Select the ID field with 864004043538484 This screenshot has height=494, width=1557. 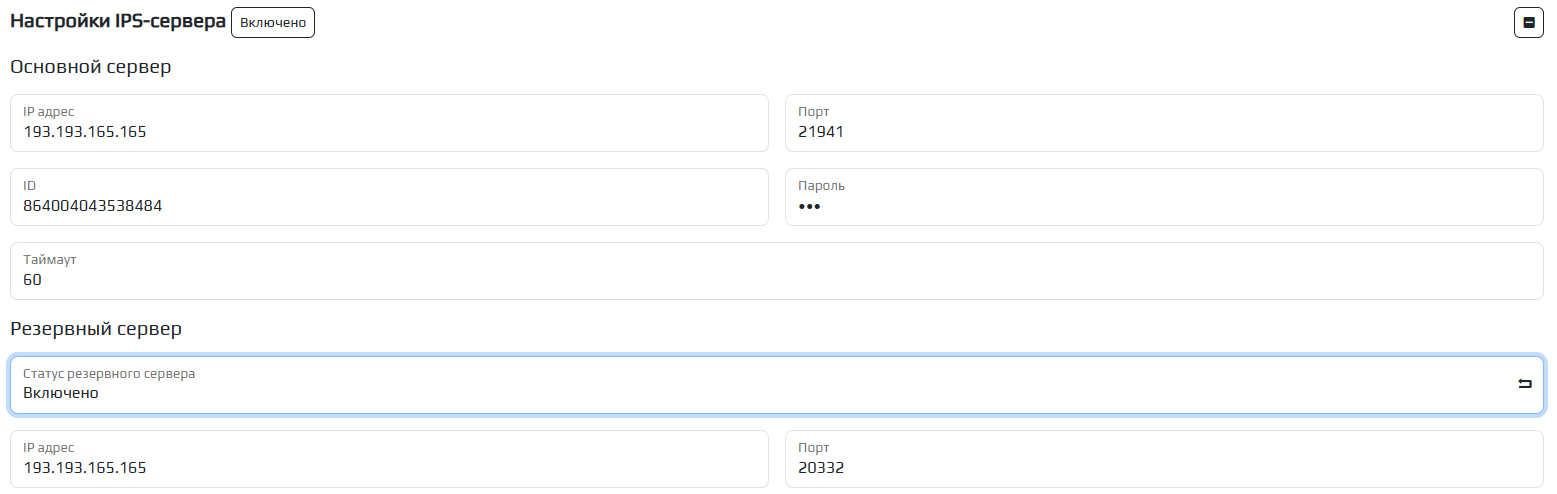click(389, 197)
